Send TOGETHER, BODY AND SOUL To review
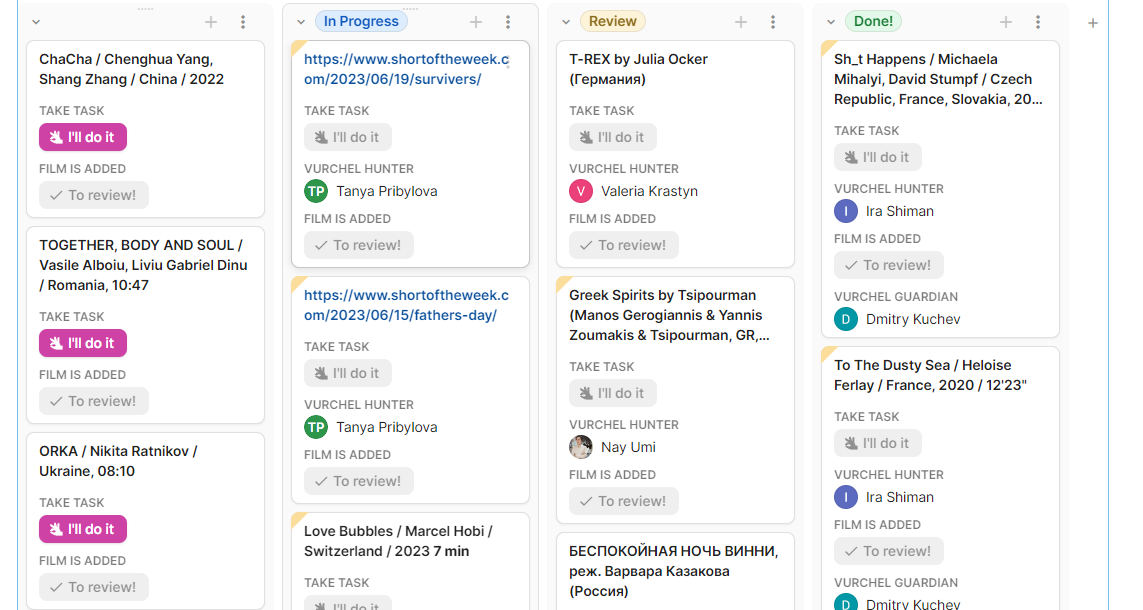 [94, 402]
